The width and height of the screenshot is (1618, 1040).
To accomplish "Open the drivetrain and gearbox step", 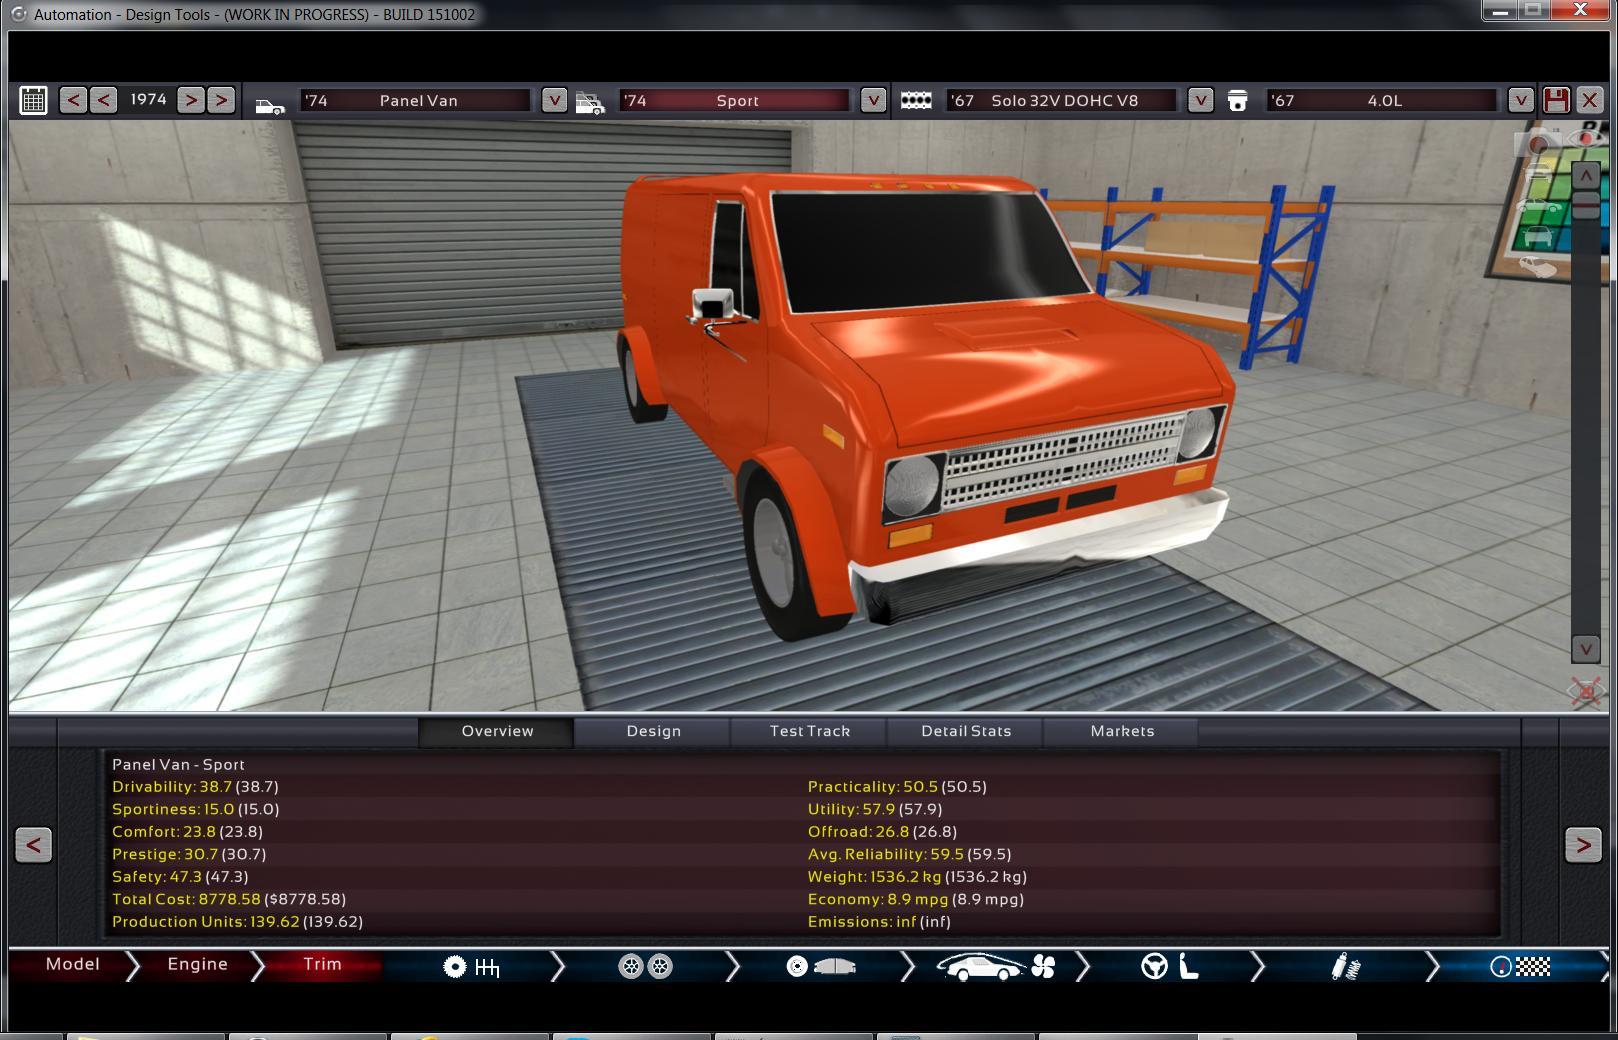I will click(471, 967).
